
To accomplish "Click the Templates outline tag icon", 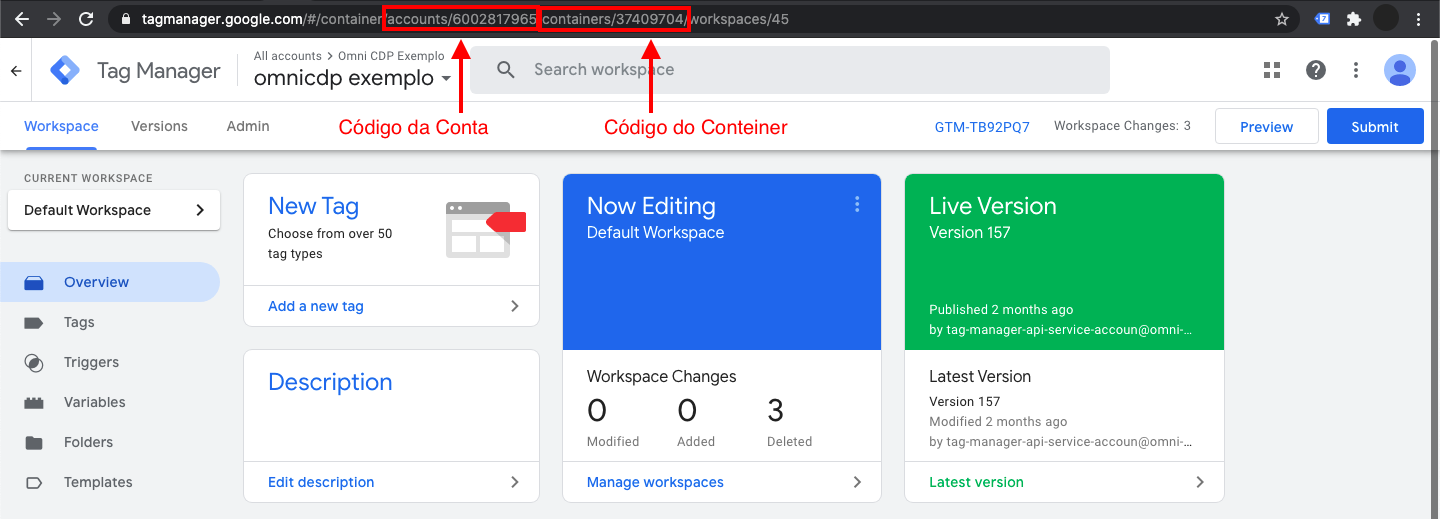I will tap(34, 482).
